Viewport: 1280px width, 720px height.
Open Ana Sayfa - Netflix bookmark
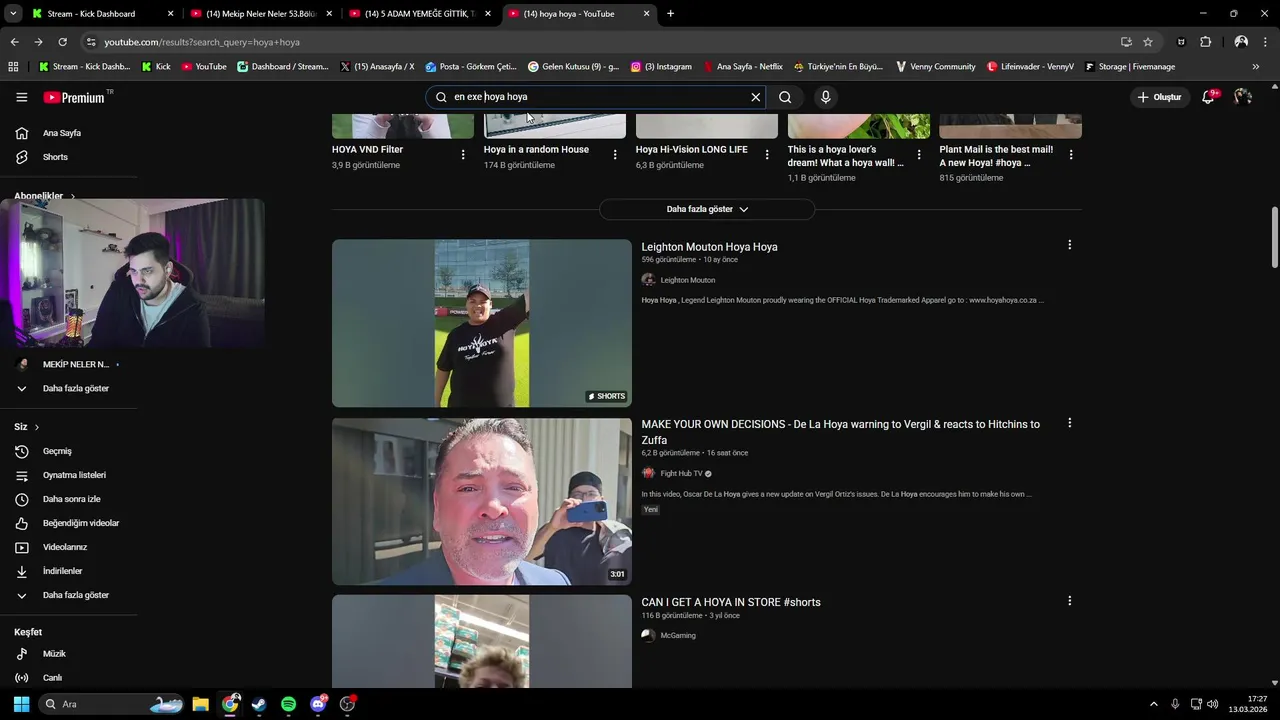point(743,67)
